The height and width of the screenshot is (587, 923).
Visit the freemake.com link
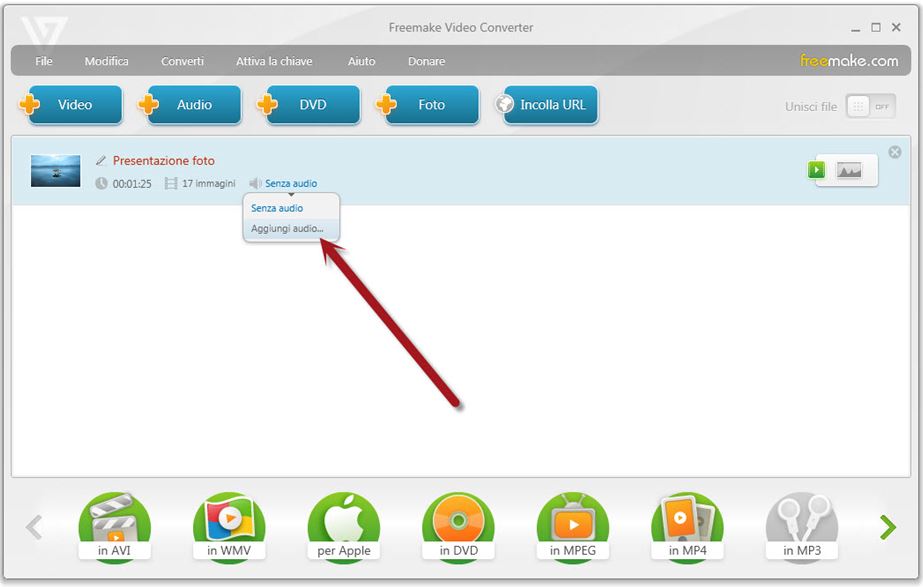coord(849,61)
